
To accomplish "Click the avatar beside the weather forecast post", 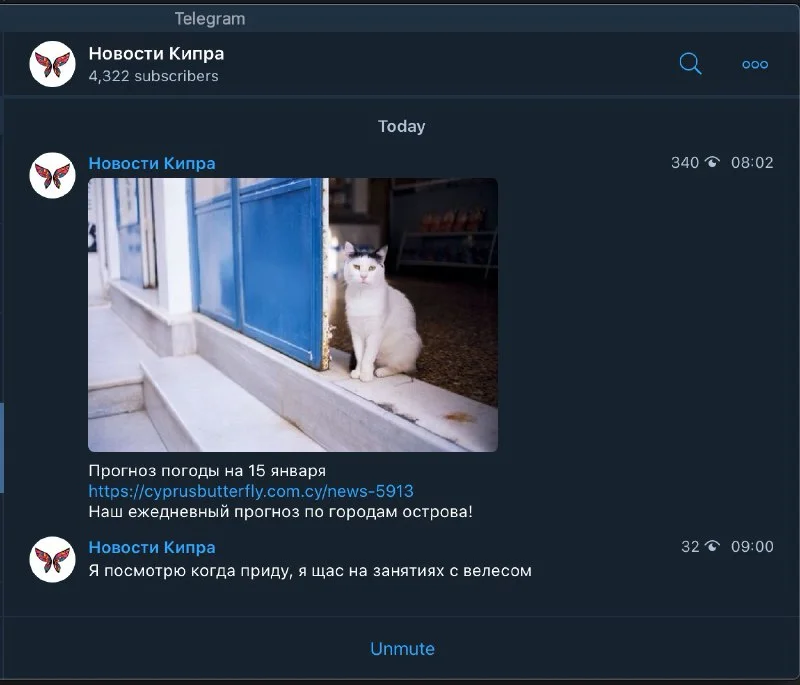I will click(52, 175).
